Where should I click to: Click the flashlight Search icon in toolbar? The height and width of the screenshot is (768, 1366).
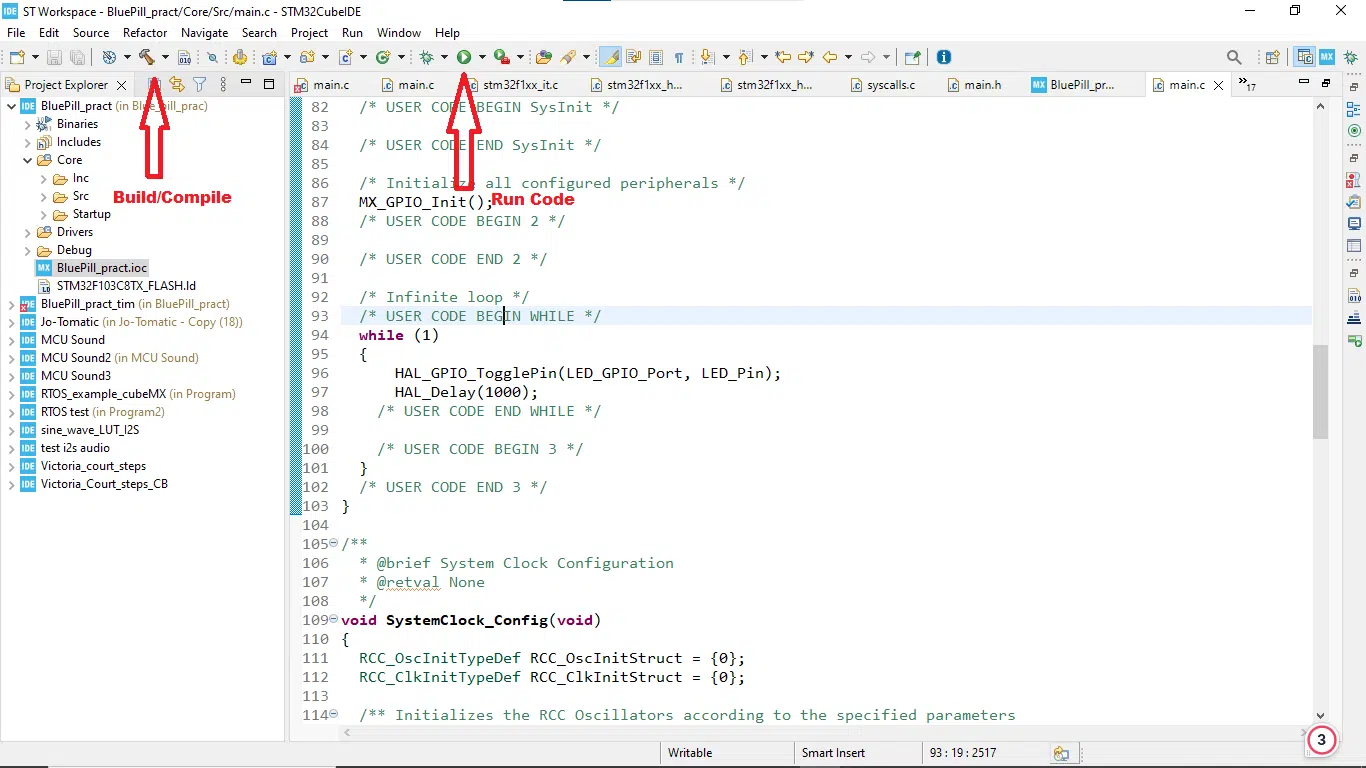coord(569,57)
